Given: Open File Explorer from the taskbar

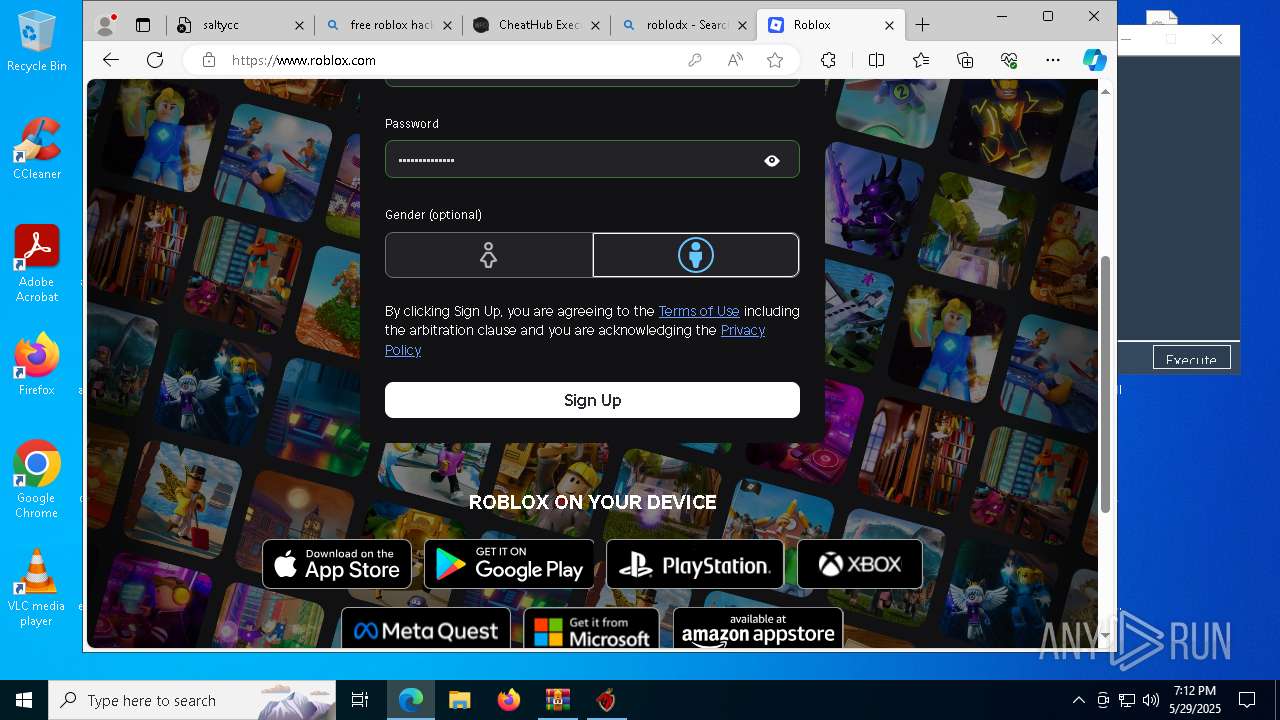Looking at the screenshot, I should point(460,700).
